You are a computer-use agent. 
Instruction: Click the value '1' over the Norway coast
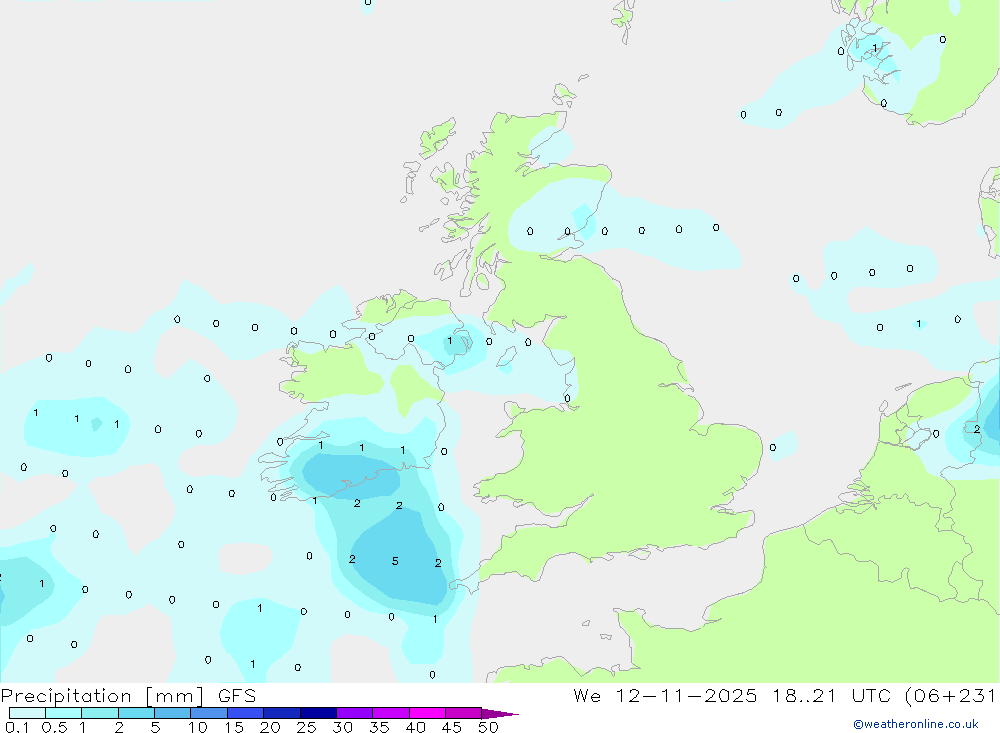click(875, 48)
